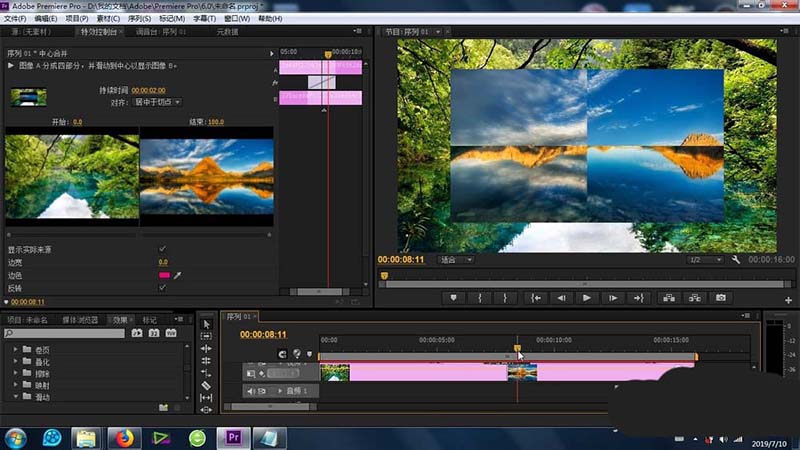Open the 序列(S) menu
The image size is (800, 450).
coord(140,18)
